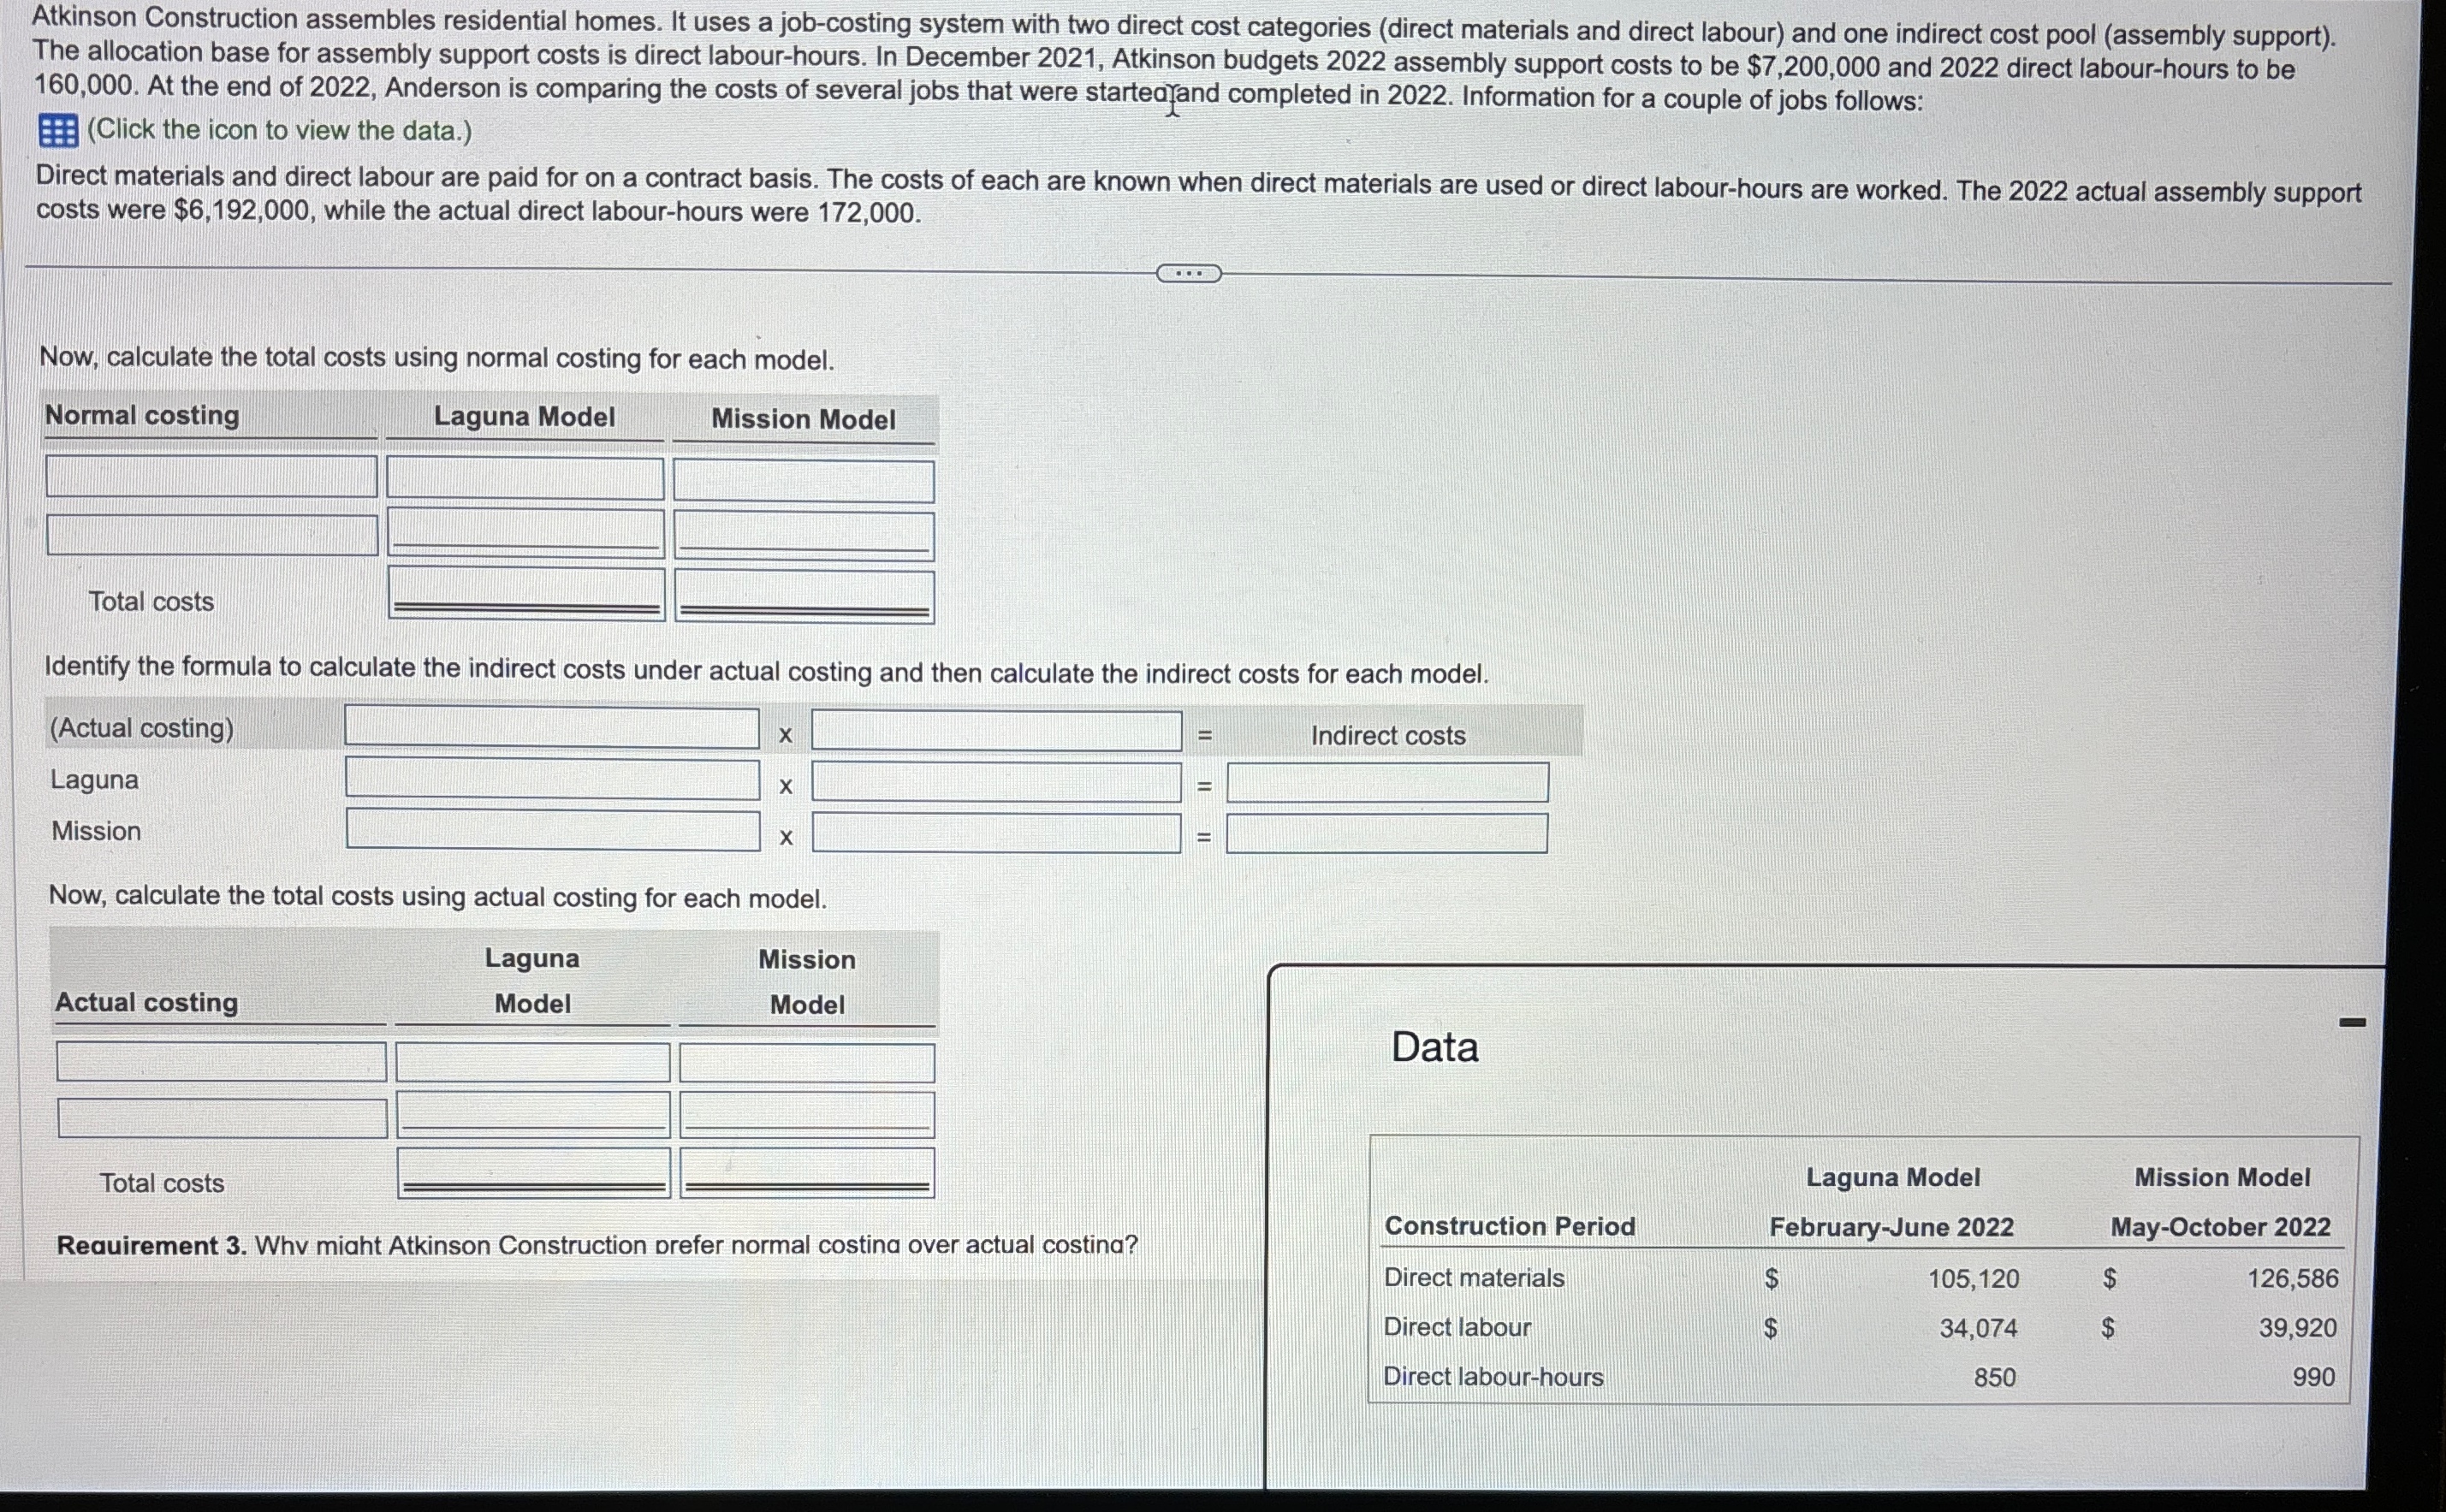Click Laguna indirect costs result field
The height and width of the screenshot is (1512, 2446).
pos(1387,782)
